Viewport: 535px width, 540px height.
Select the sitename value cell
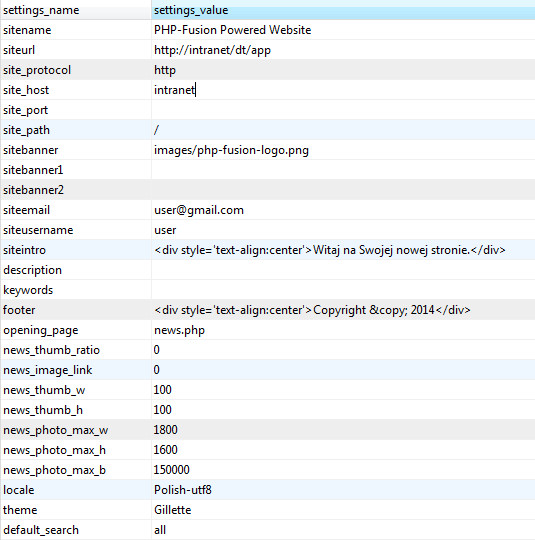[x=343, y=30]
